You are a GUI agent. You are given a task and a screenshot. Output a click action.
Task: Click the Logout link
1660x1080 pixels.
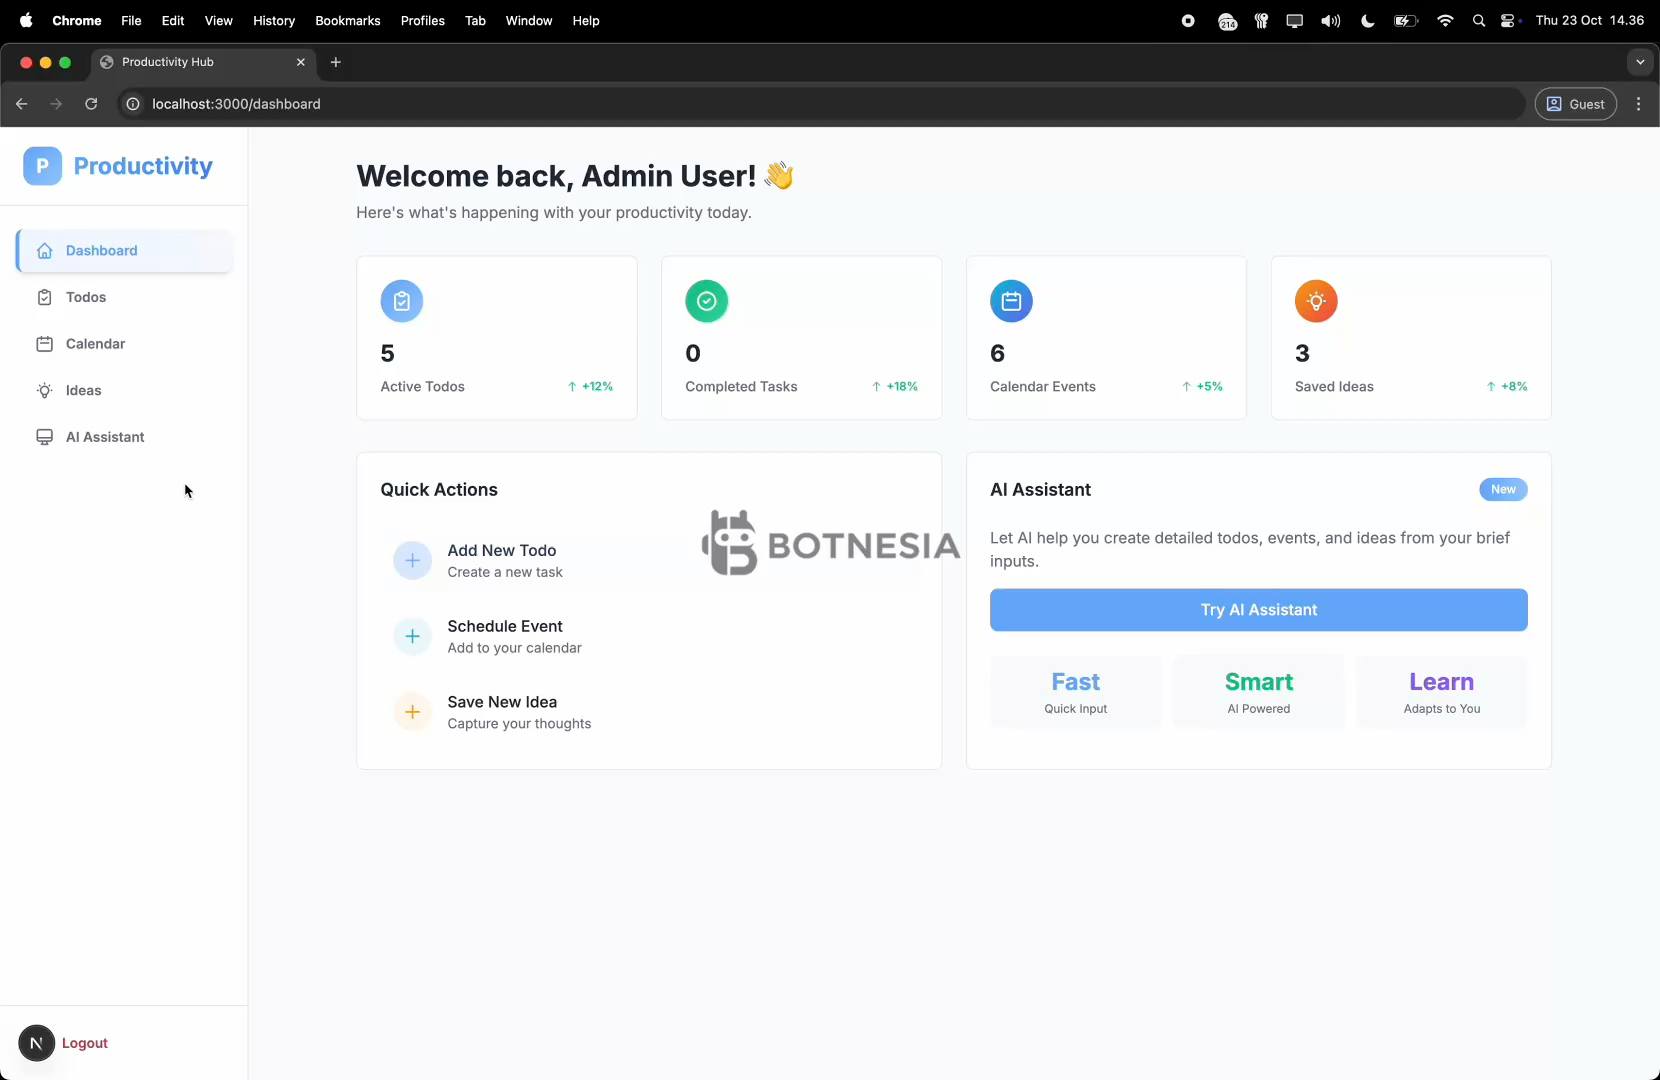pos(85,1043)
